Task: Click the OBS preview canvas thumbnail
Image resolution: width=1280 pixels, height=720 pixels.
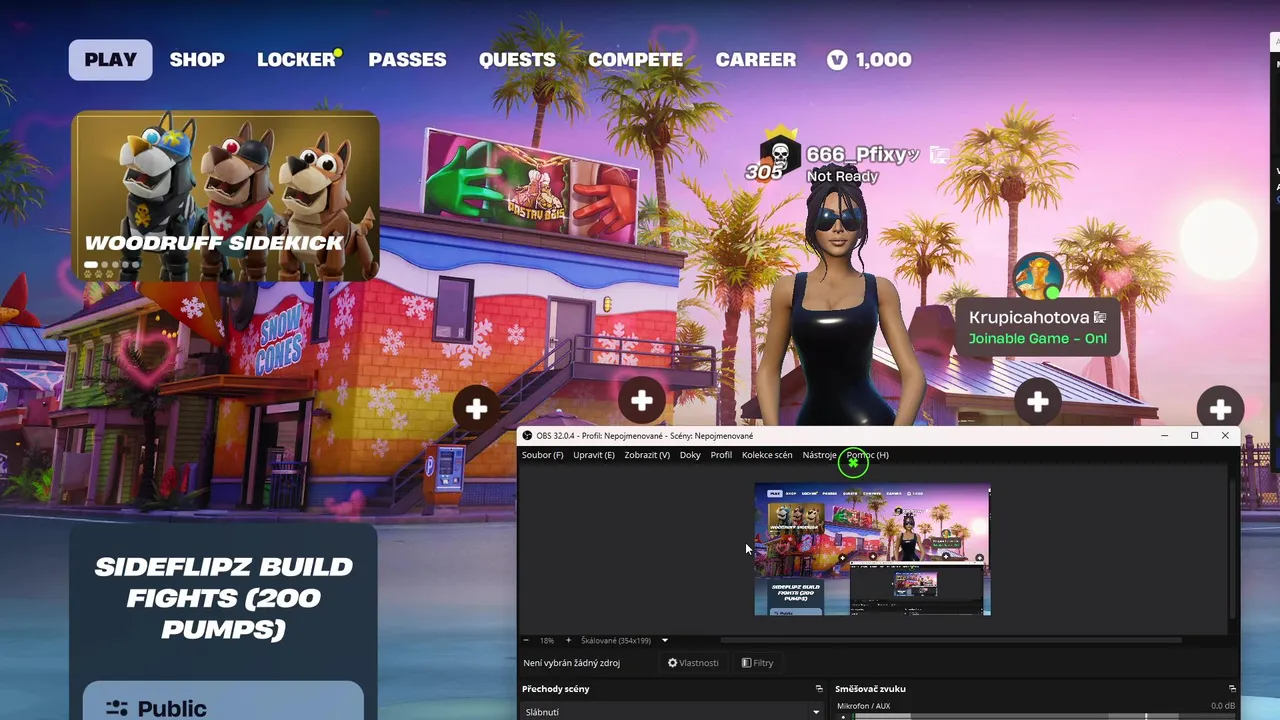Action: click(872, 549)
